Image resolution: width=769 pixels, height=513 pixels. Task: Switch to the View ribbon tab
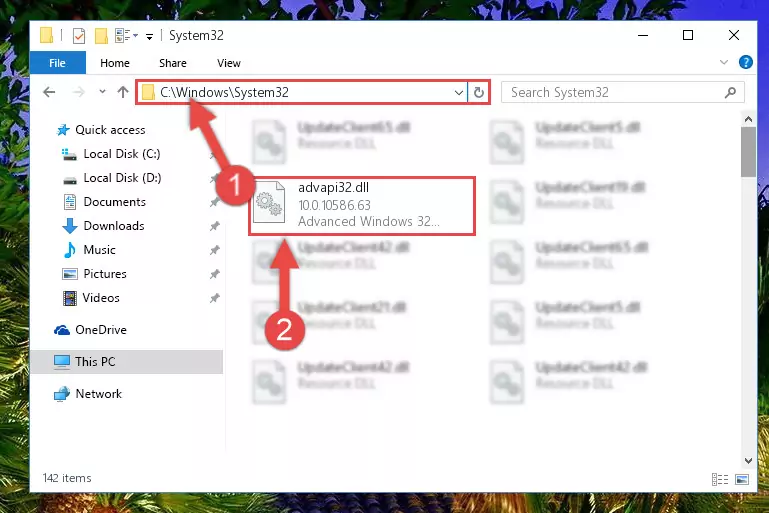click(229, 63)
